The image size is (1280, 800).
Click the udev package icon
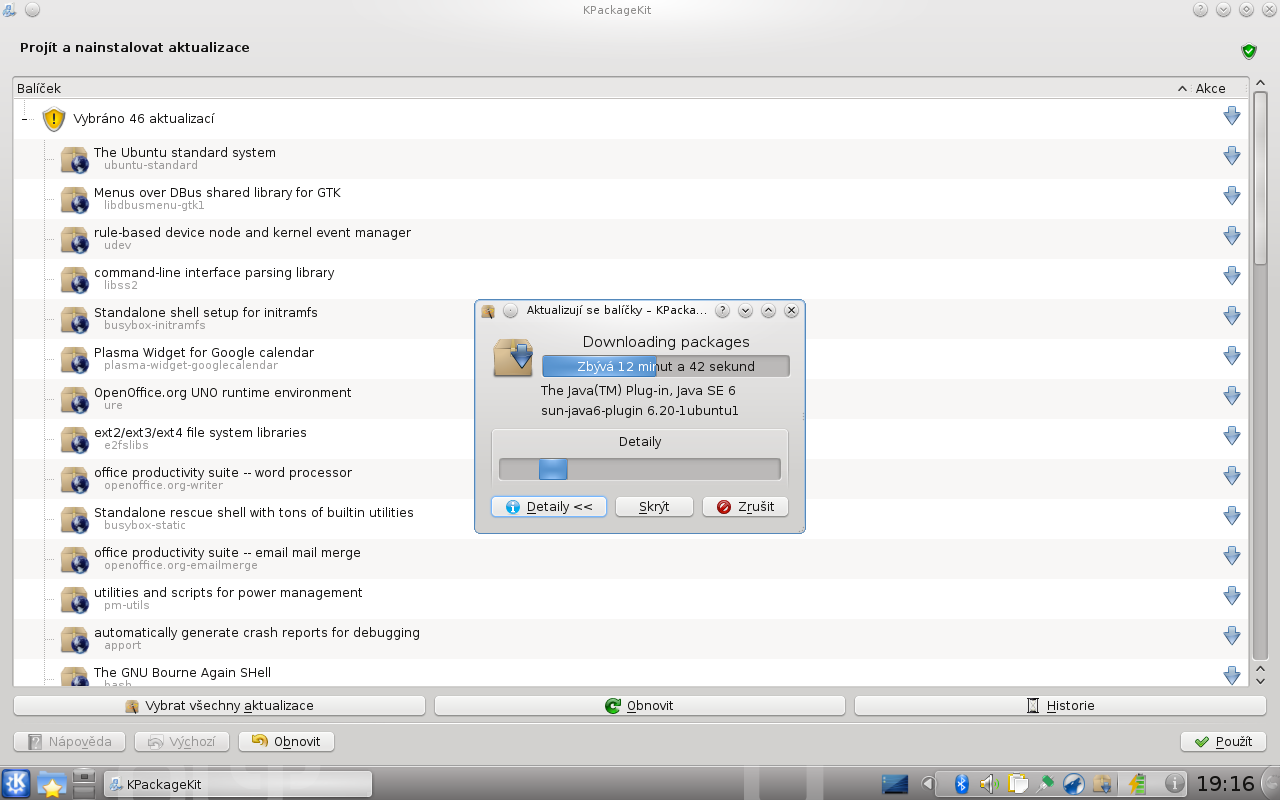74,240
